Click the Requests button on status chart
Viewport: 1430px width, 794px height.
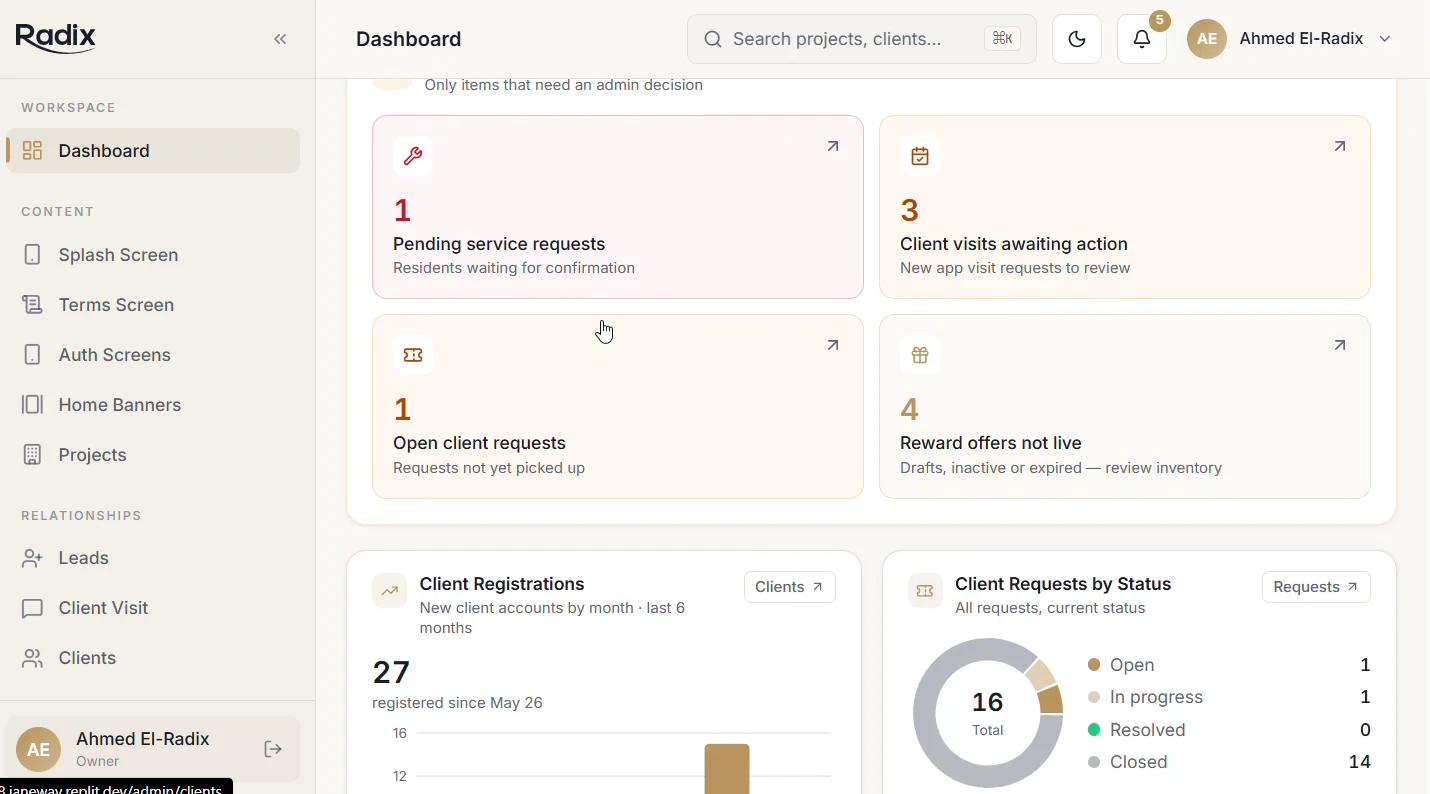coord(1316,587)
